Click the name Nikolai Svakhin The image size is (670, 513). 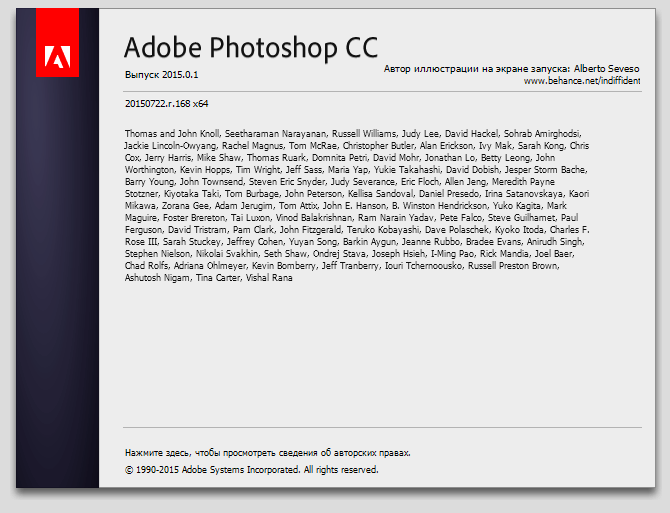[x=227, y=254]
